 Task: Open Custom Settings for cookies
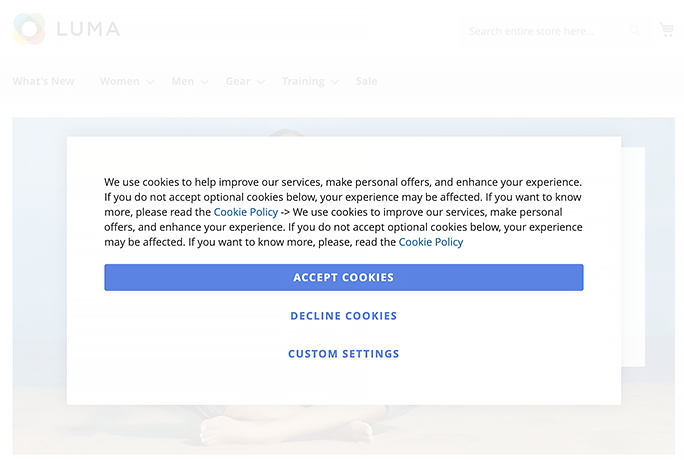click(x=343, y=354)
